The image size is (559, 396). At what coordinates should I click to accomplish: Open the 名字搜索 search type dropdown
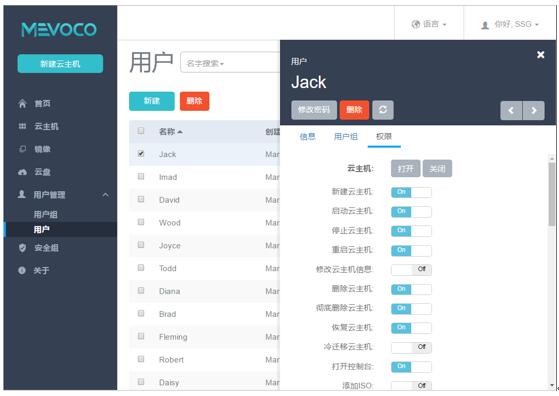(205, 63)
